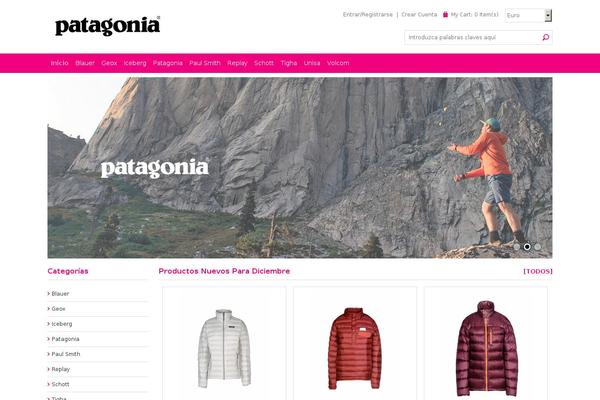This screenshot has width=600, height=400.
Task: Open the red striped pullover jacket thumbnail
Action: [355, 348]
